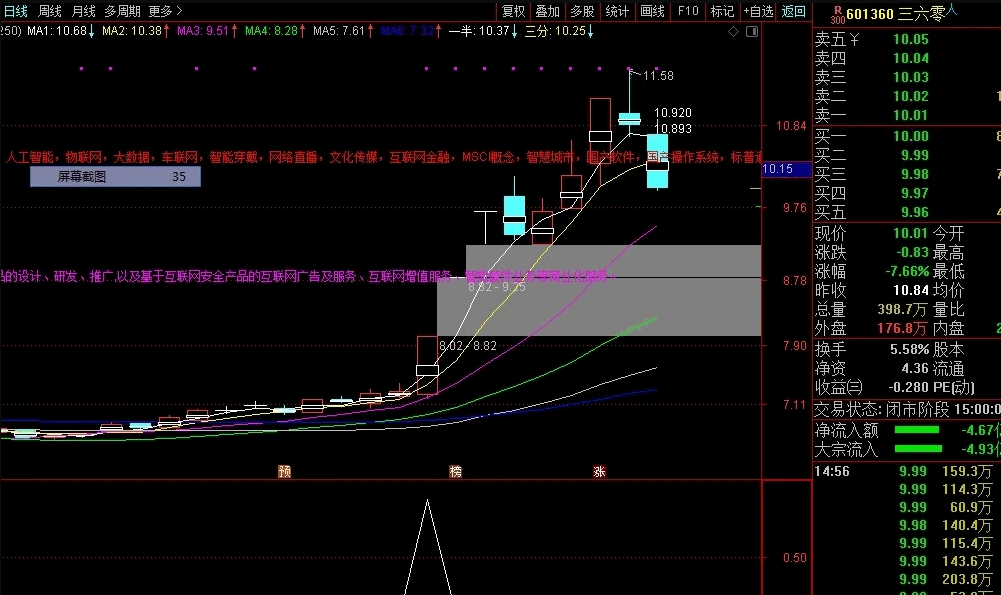
Task: Click the 8.02 - 8.82 range label
Action: pyautogui.click(x=468, y=345)
